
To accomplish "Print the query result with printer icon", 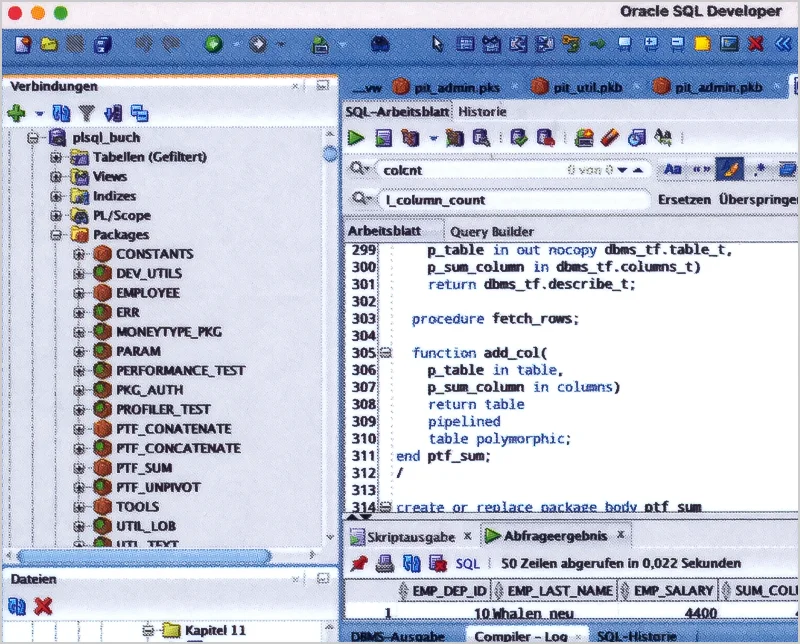I will (385, 563).
